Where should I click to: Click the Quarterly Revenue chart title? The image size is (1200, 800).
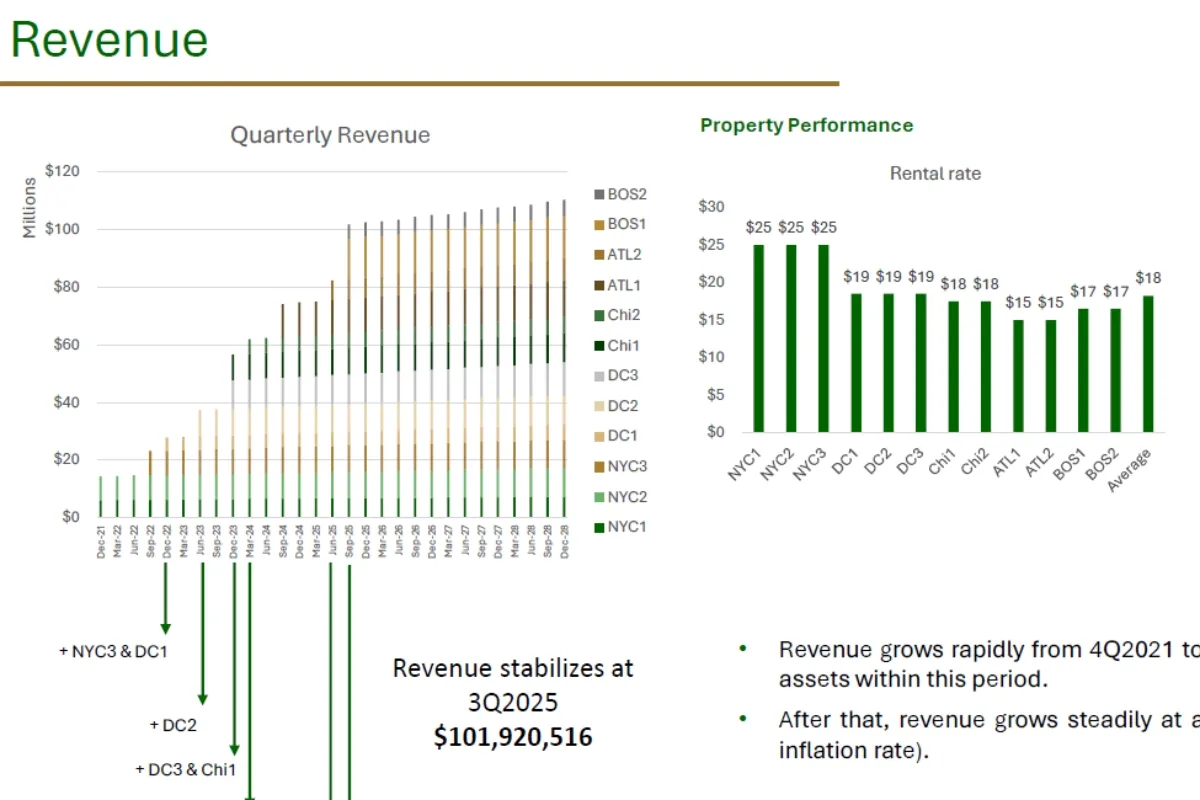[330, 135]
